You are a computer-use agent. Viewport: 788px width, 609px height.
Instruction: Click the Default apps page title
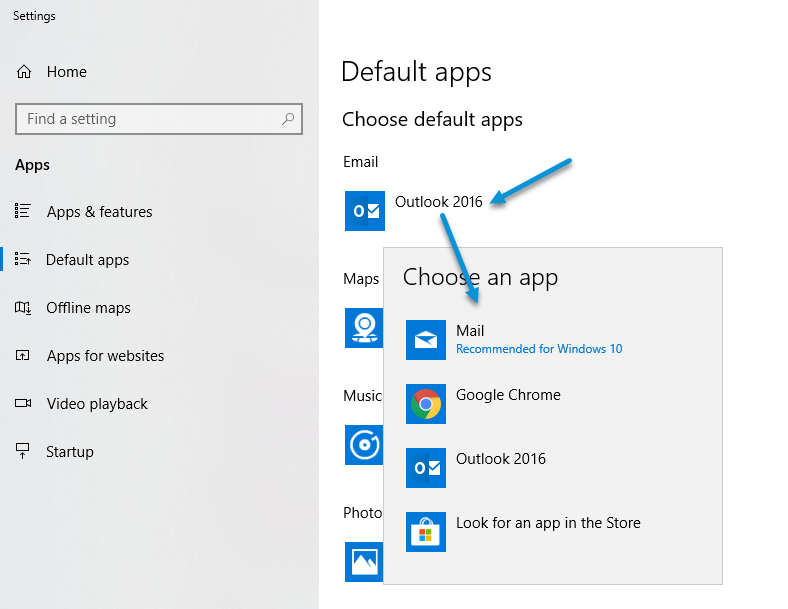point(416,71)
